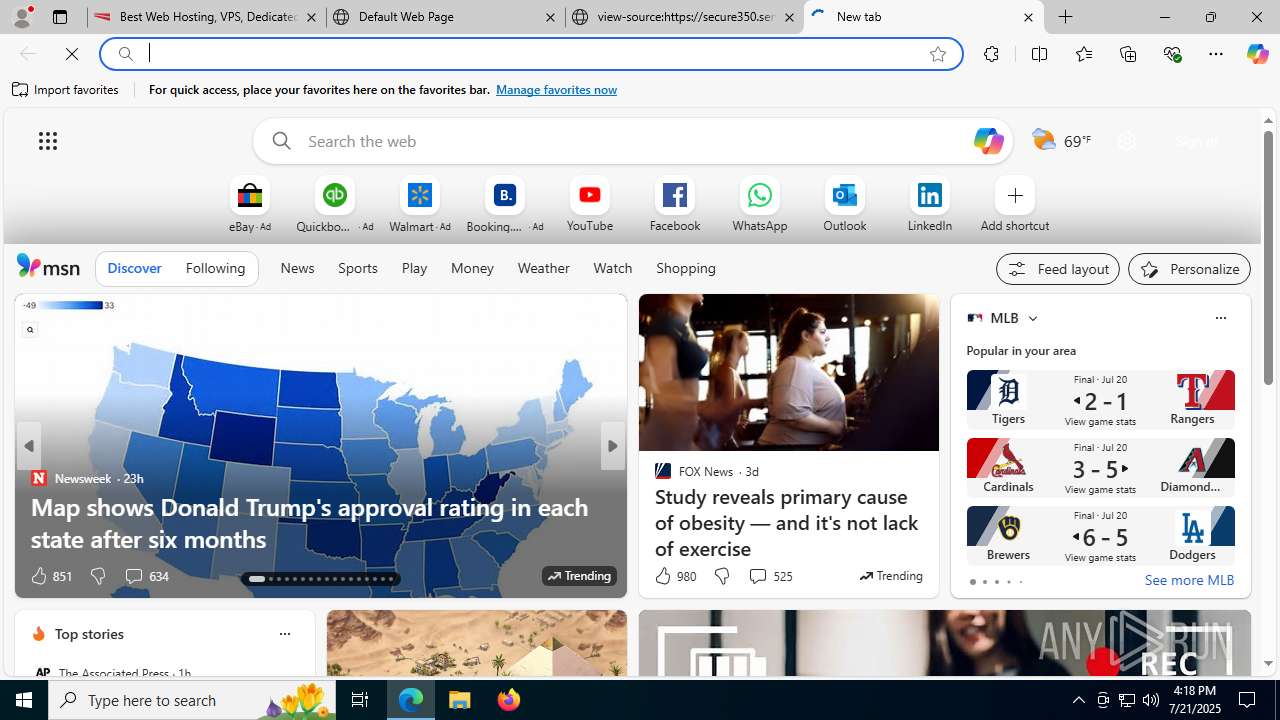Open the Feed layout button
Screen dimensions: 1280x720
coord(1057,269)
